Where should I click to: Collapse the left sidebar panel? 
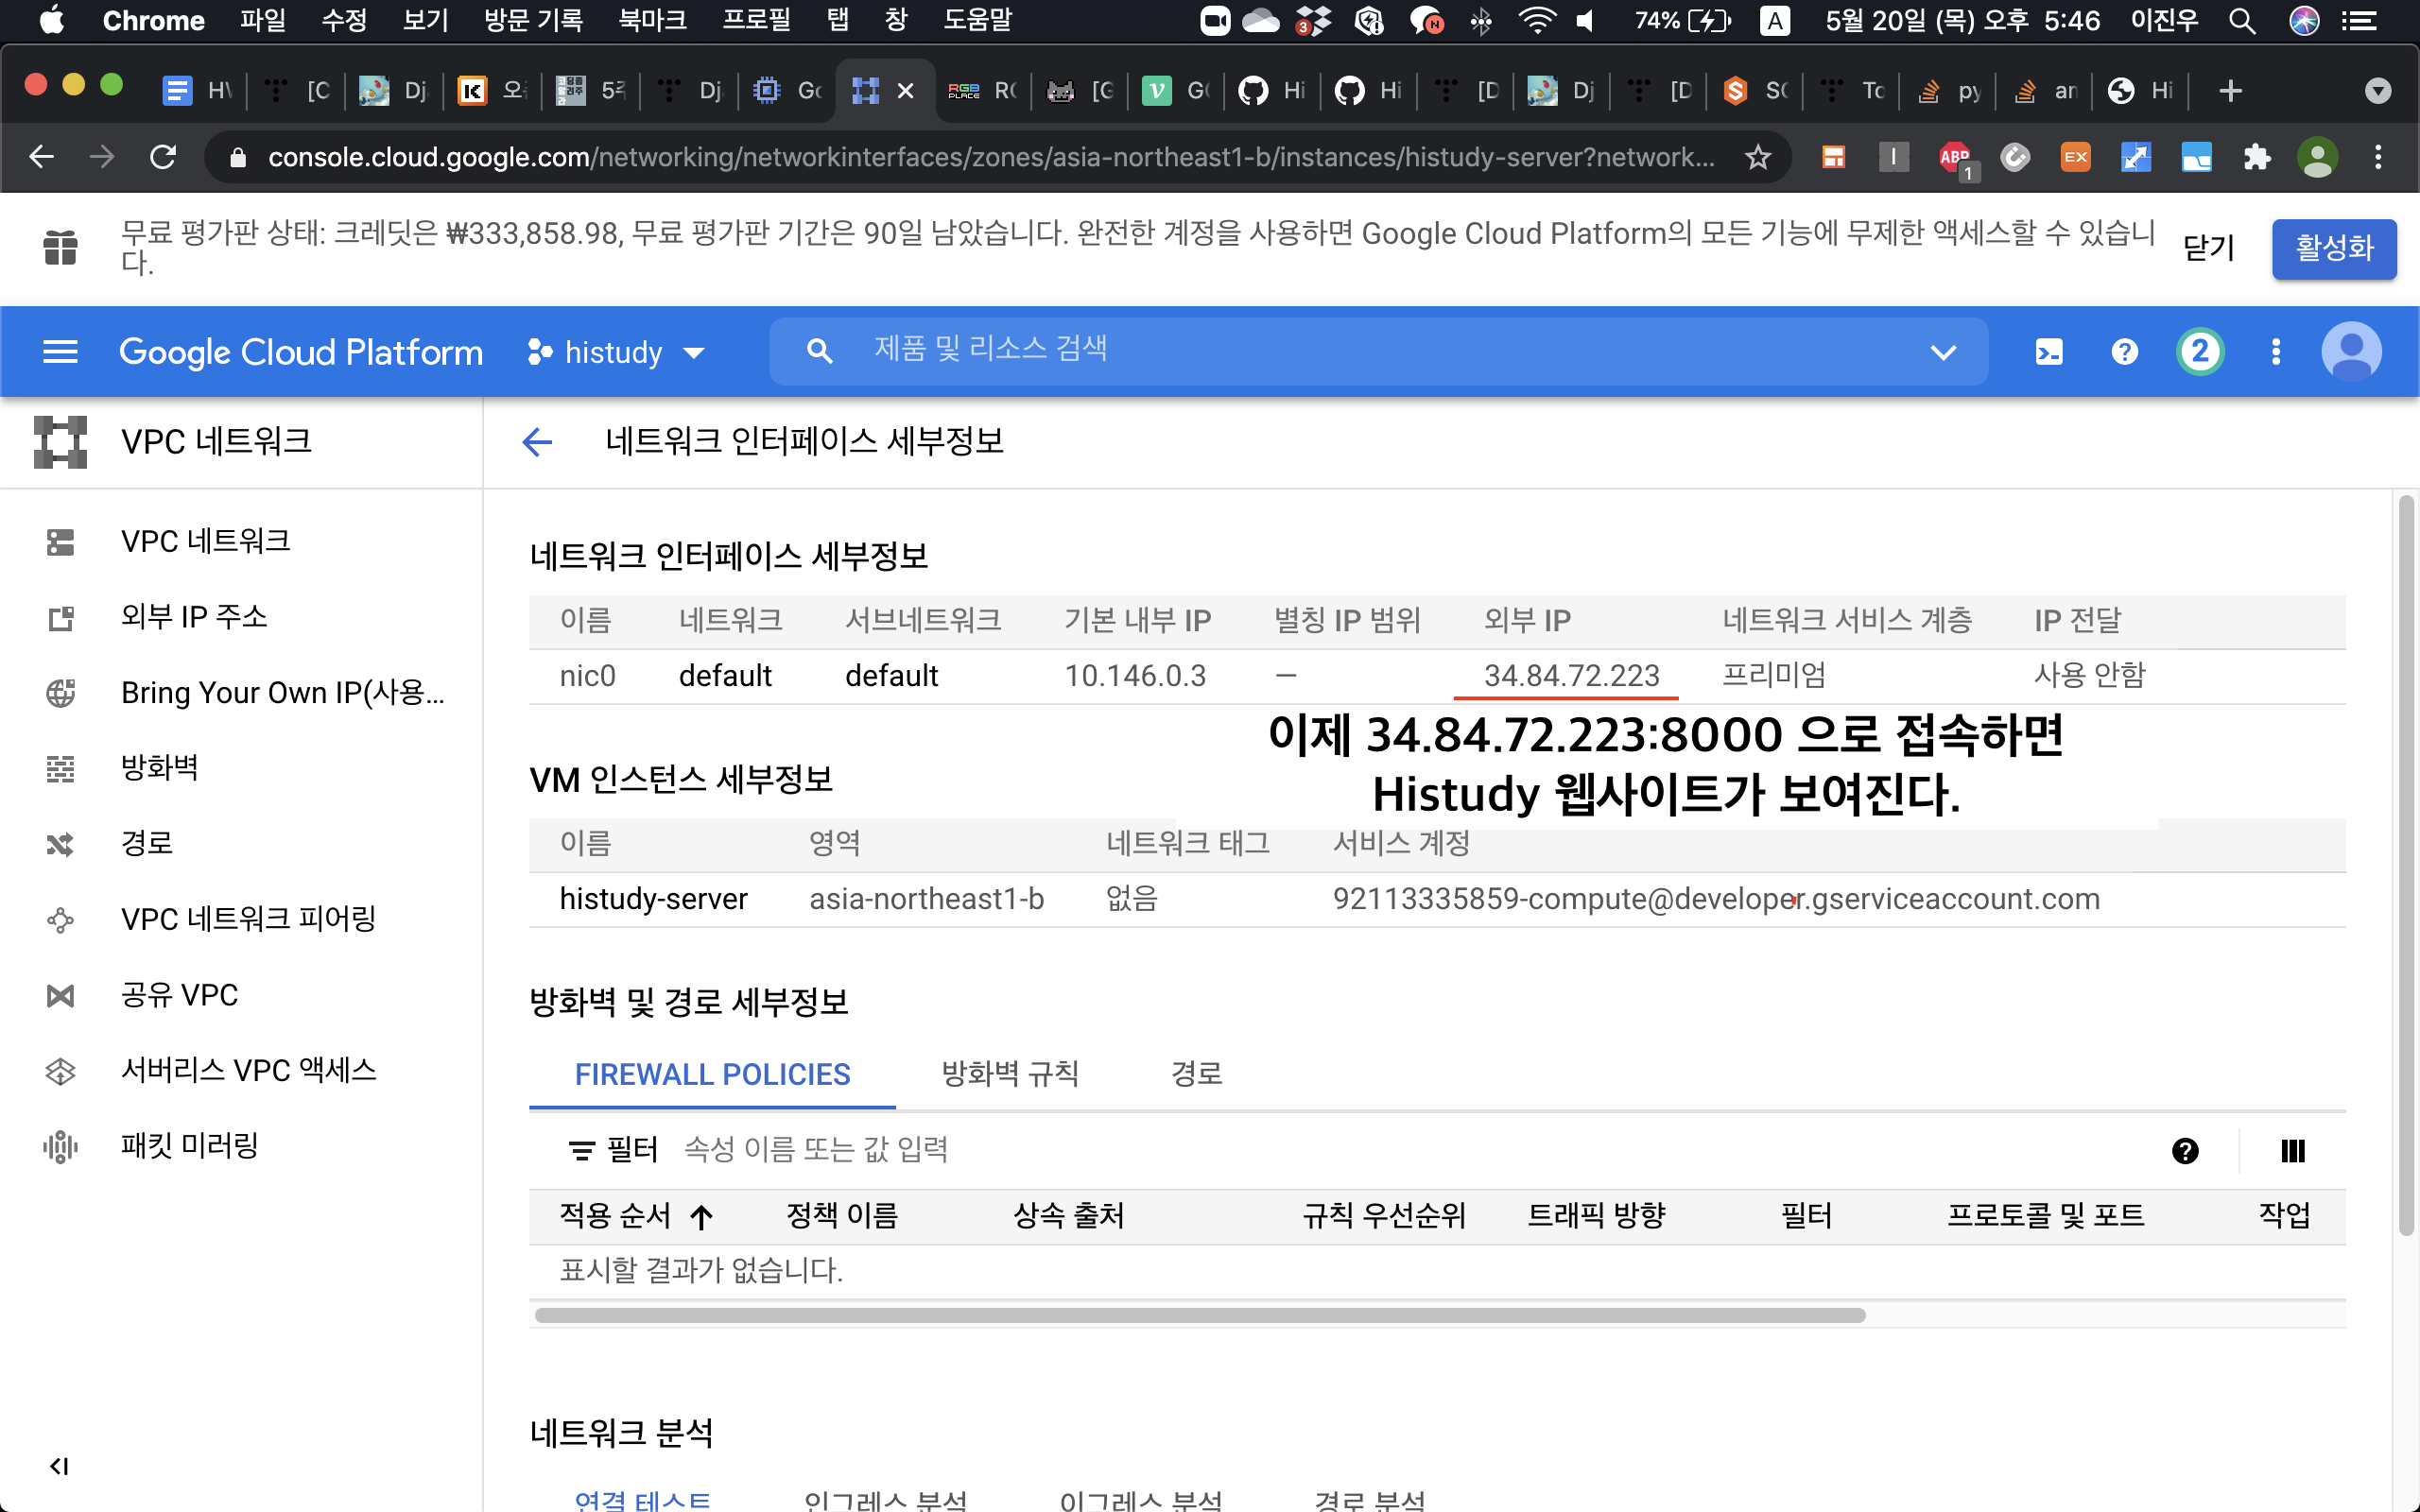[59, 1466]
